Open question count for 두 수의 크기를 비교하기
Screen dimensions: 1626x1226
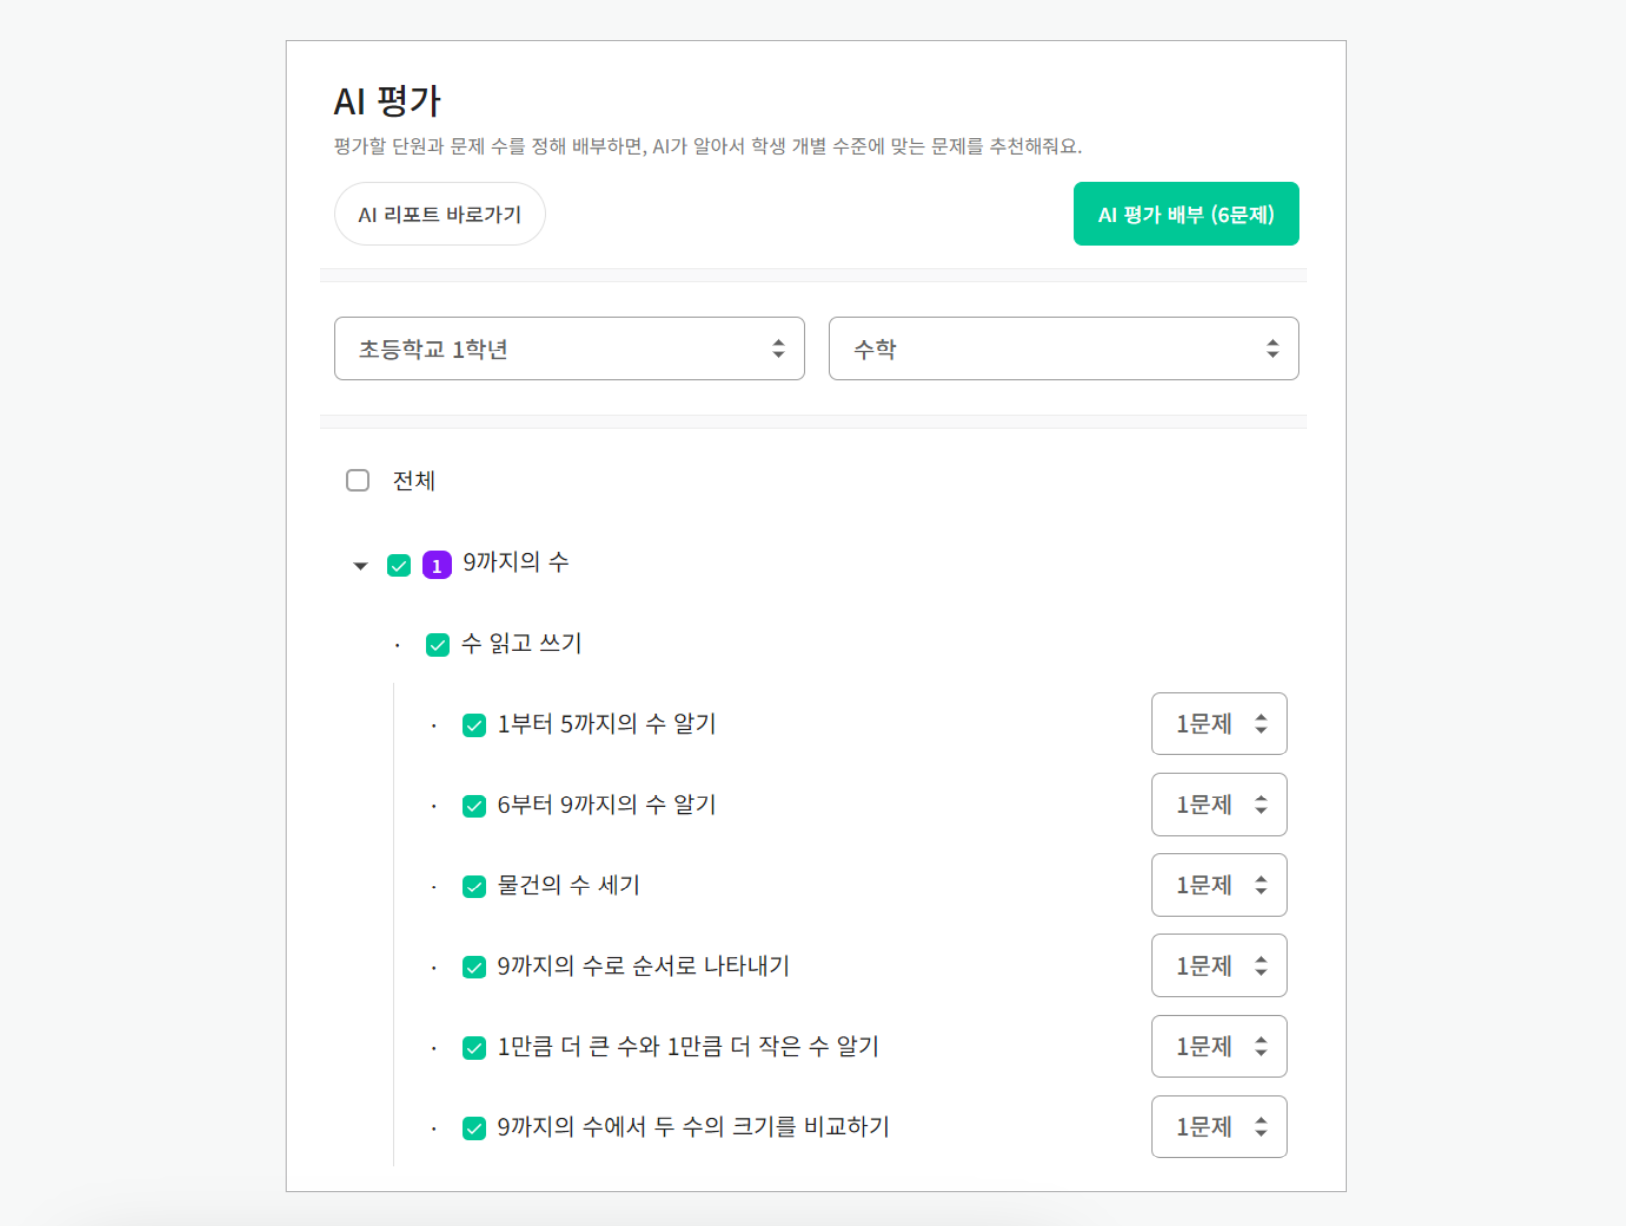1219,1127
